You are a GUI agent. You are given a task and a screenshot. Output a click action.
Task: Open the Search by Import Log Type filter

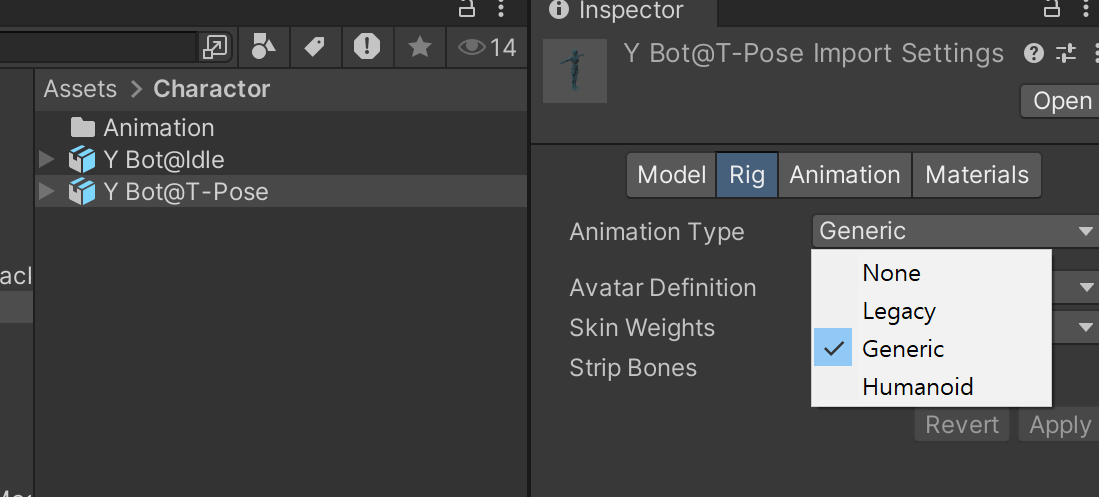[x=367, y=46]
